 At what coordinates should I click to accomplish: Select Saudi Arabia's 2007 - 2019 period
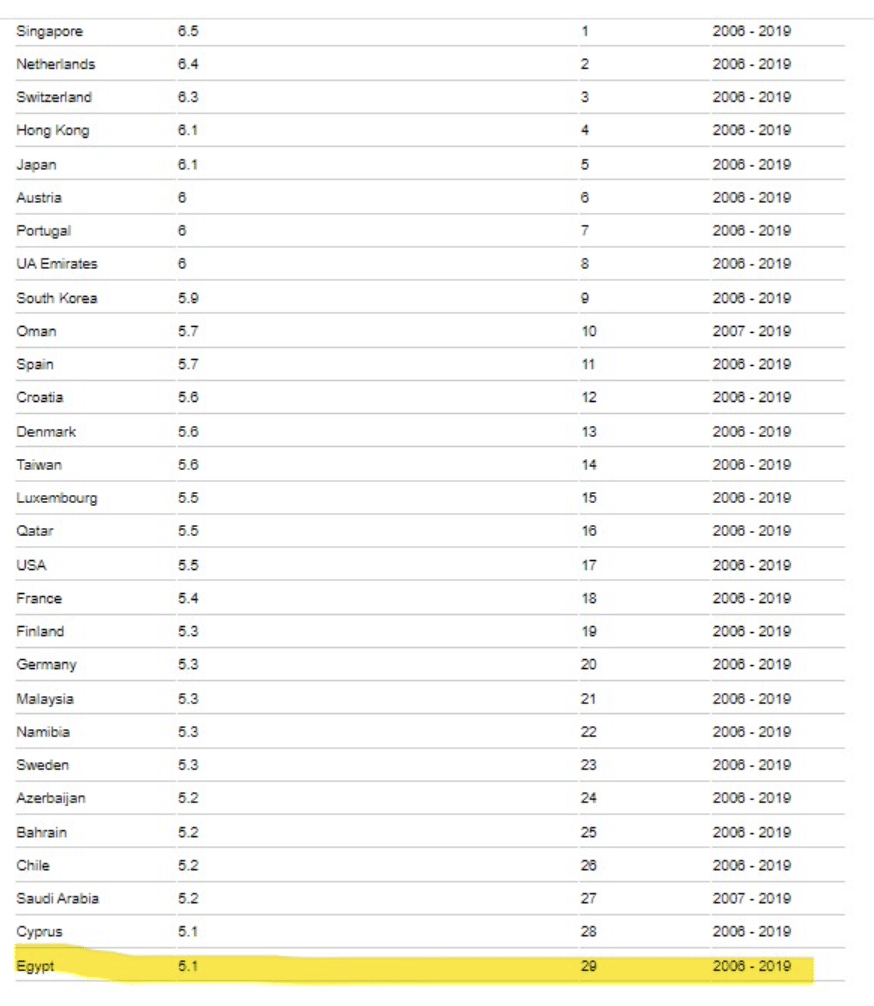[x=751, y=898]
